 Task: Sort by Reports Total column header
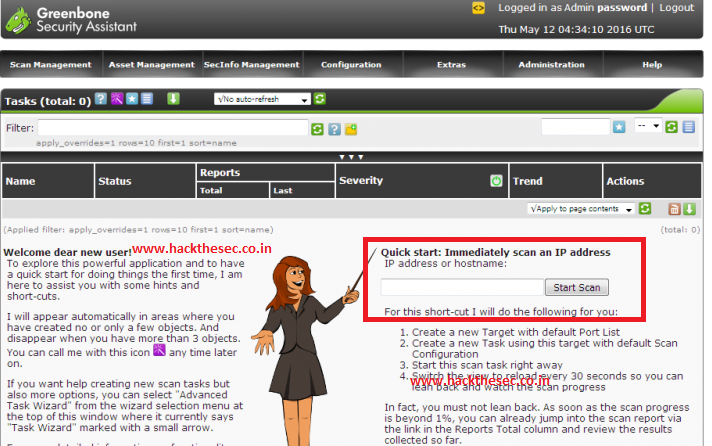[x=211, y=190]
